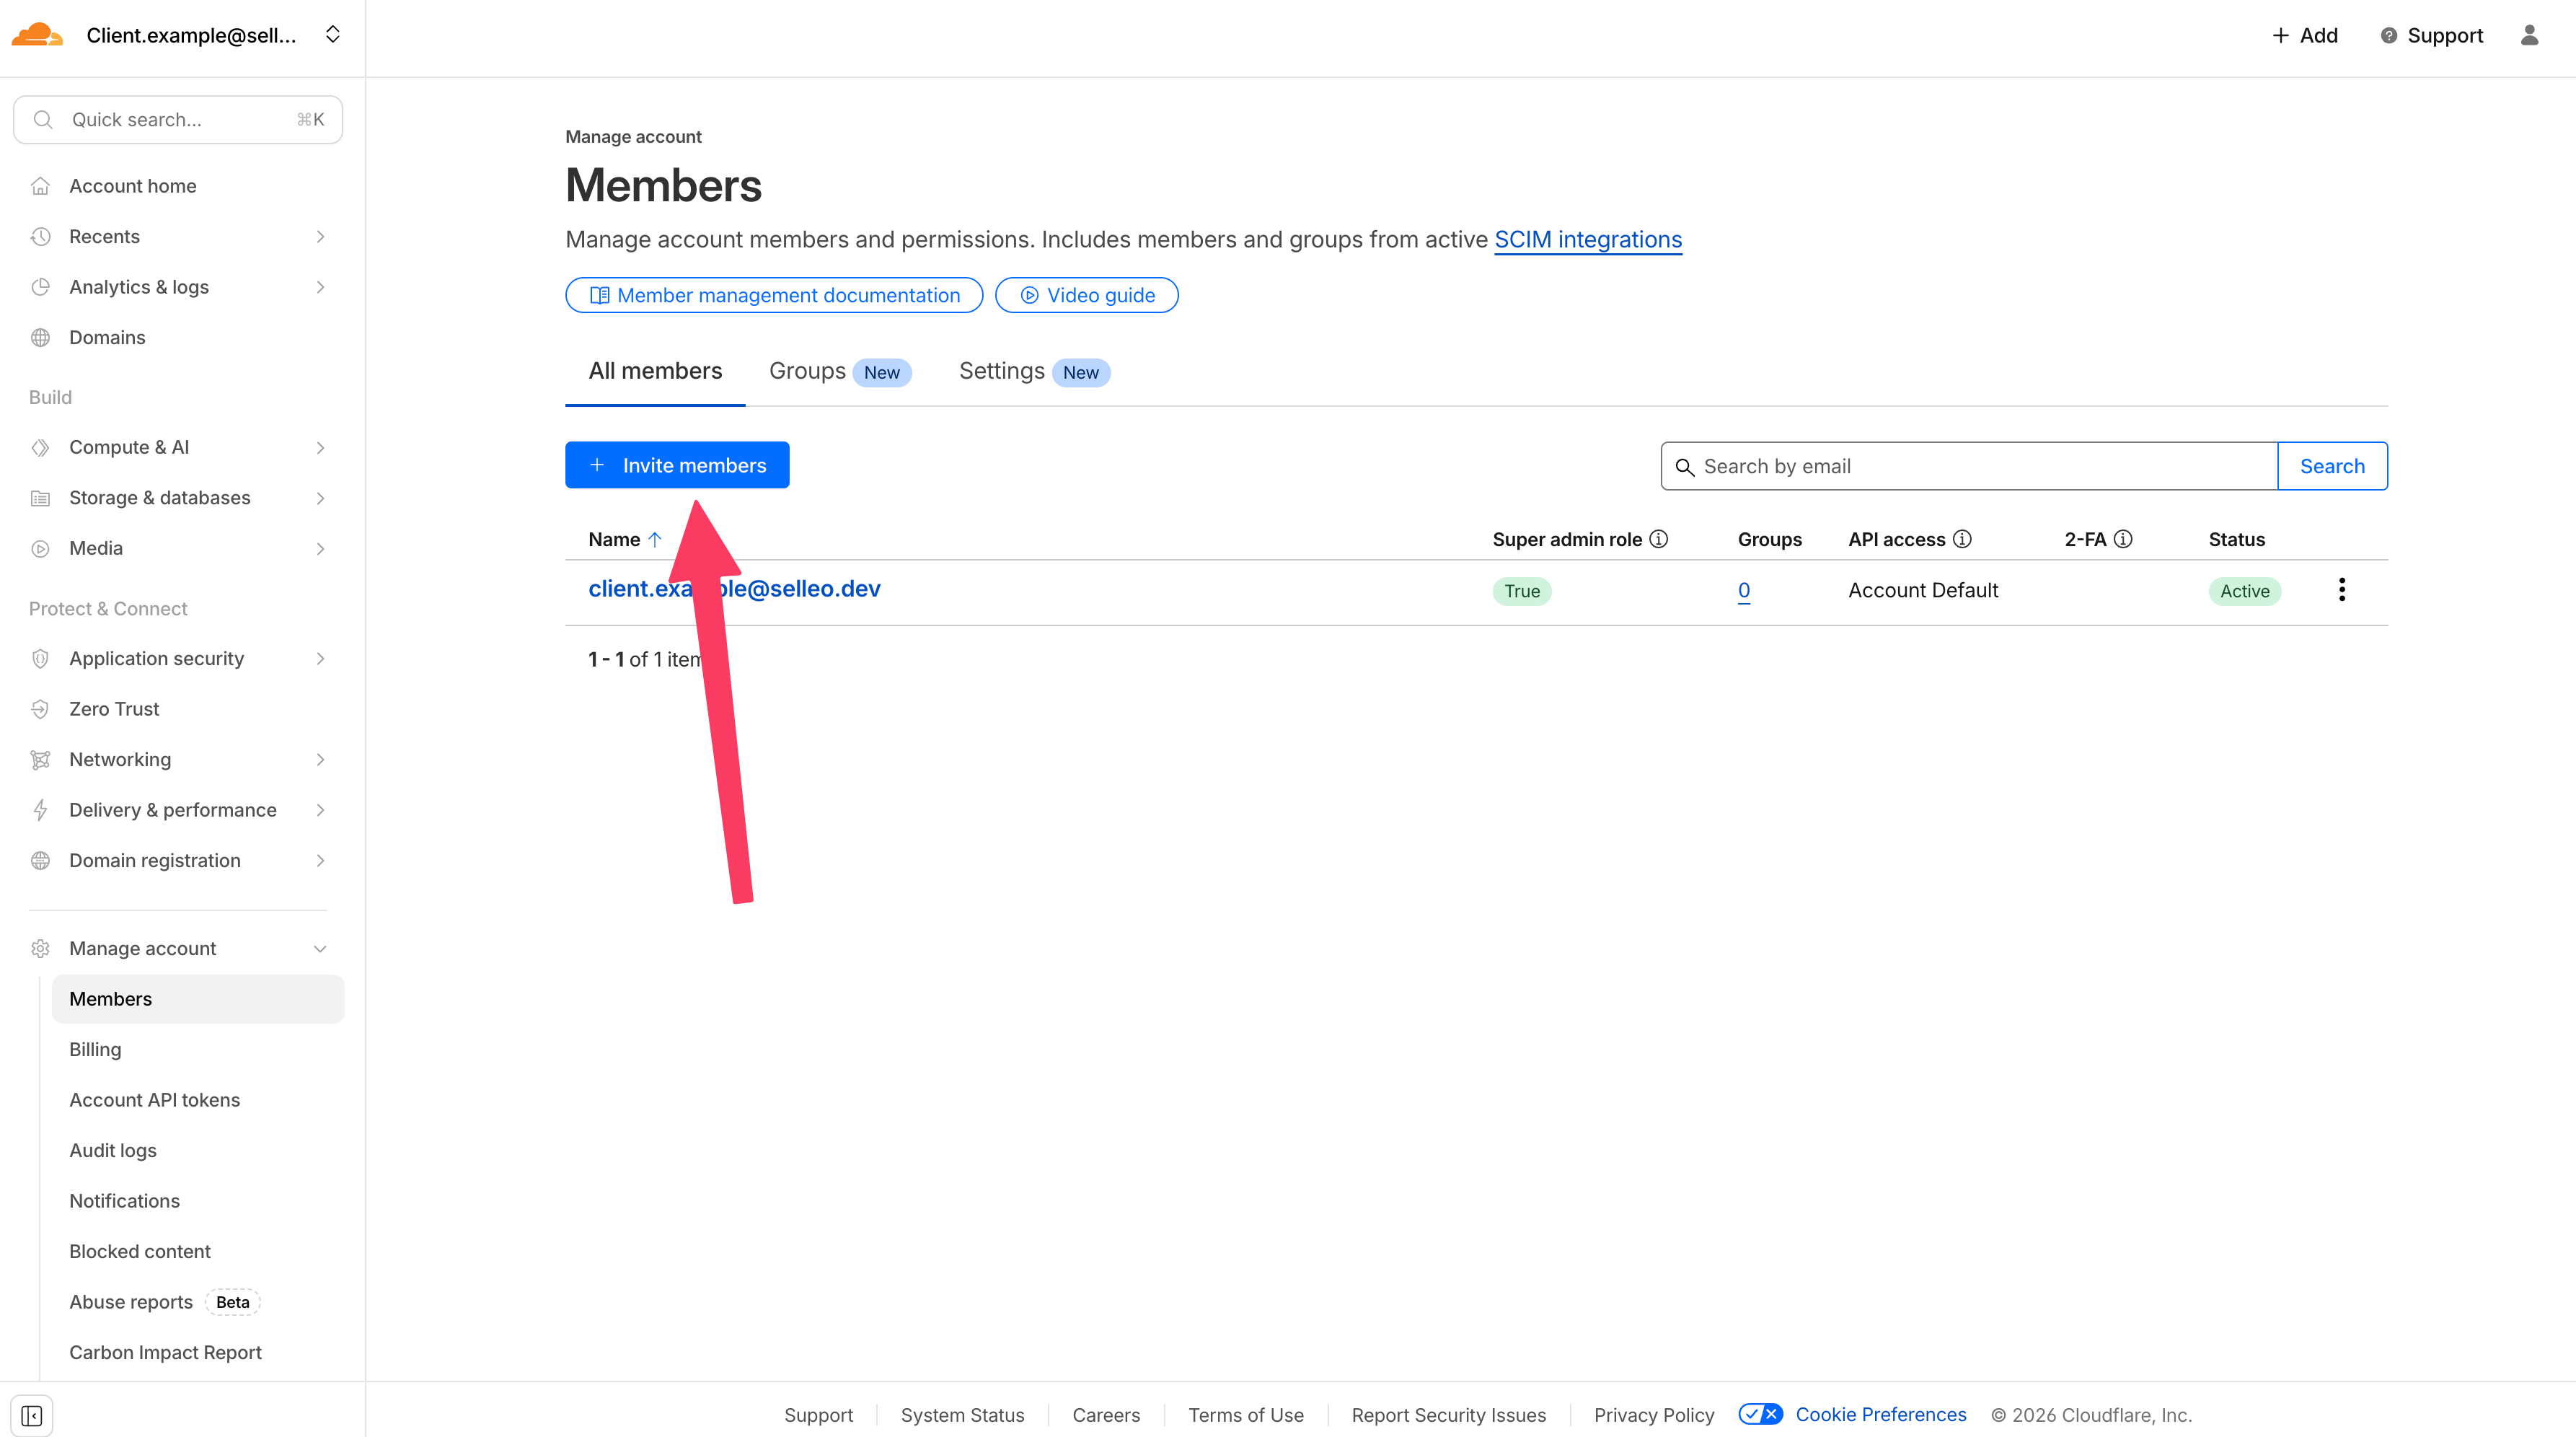The width and height of the screenshot is (2576, 1437).
Task: Click the 2-FA info icon
Action: point(2123,539)
